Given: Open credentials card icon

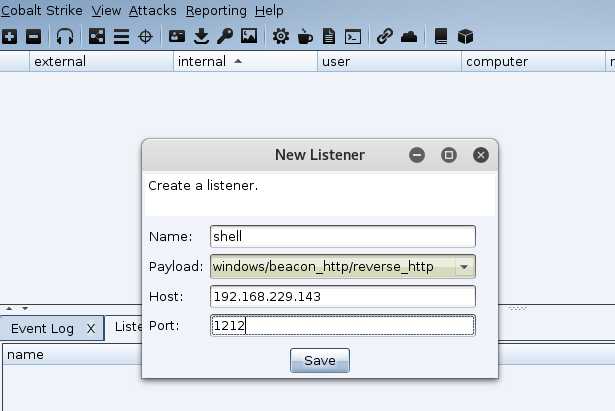Looking at the screenshot, I should point(177,36).
